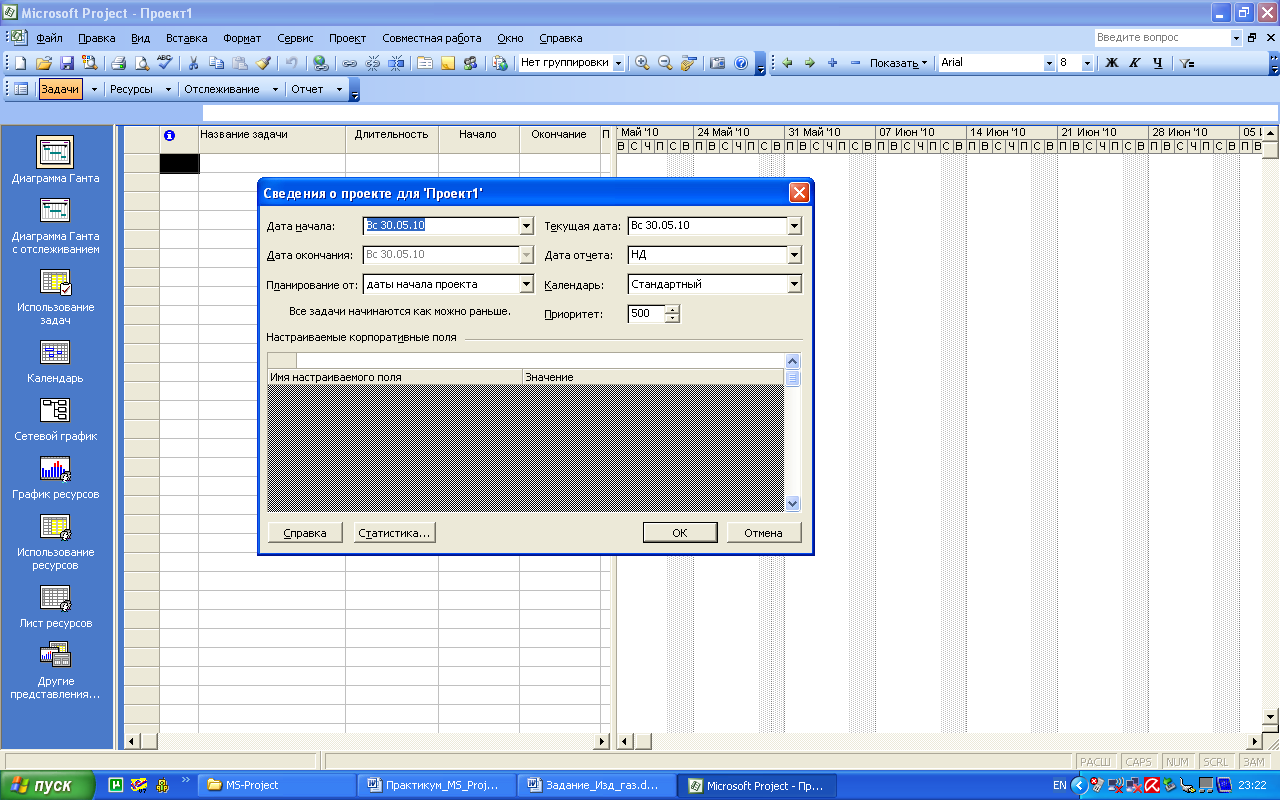Click the Go To Selected Task icon

pos(688,63)
